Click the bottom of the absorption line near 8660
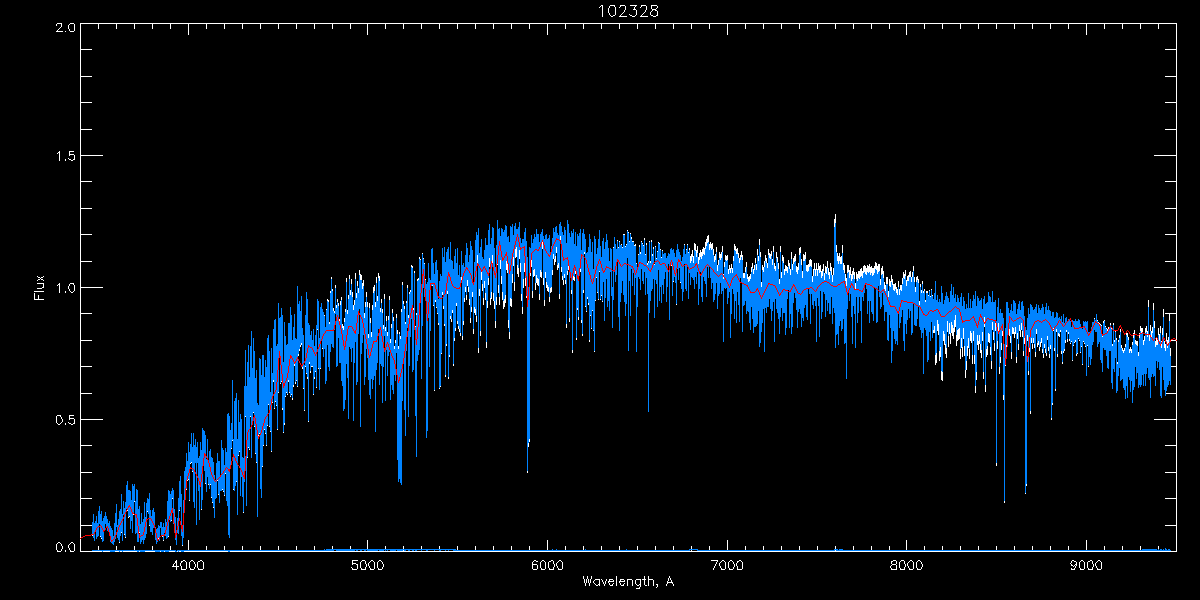This screenshot has width=1200, height=600. pyautogui.click(x=1025, y=492)
